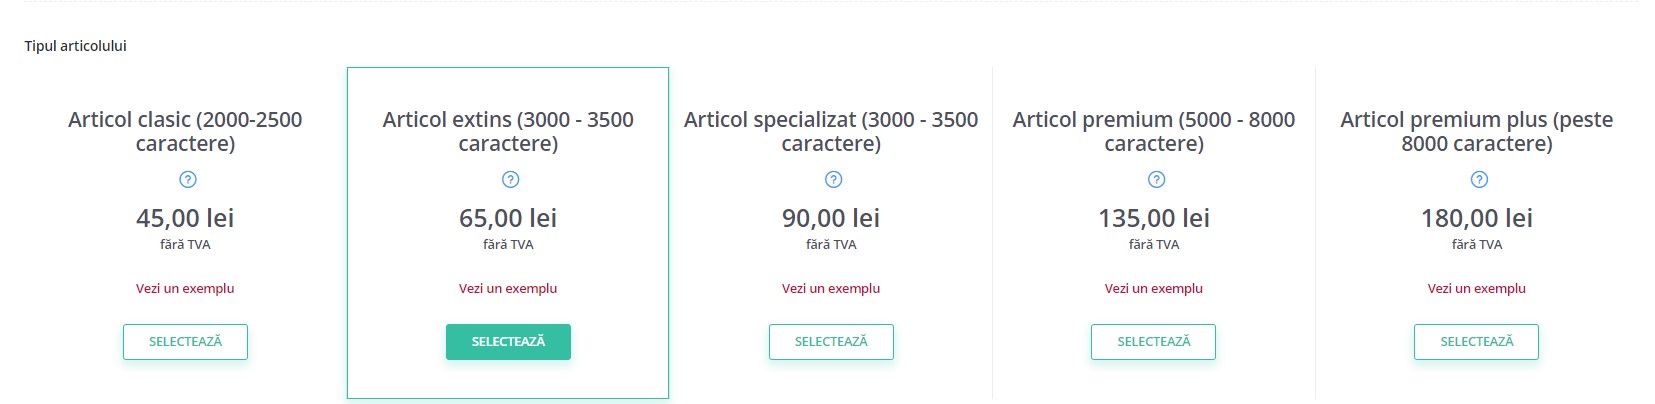
Task: Click the Articol specializat card title
Action: [831, 132]
